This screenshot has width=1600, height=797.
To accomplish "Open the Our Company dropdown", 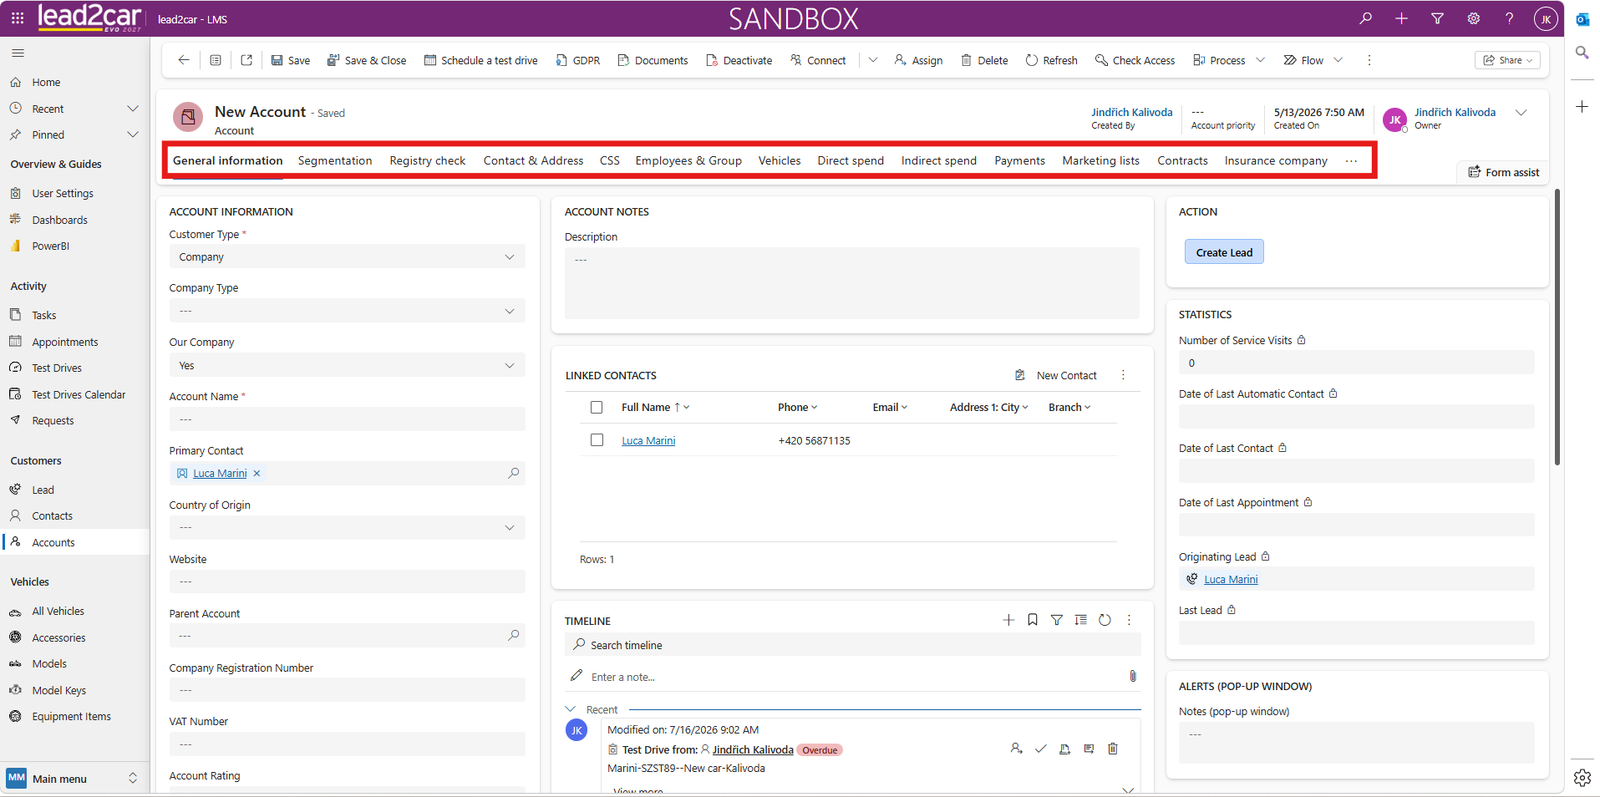I will click(347, 366).
